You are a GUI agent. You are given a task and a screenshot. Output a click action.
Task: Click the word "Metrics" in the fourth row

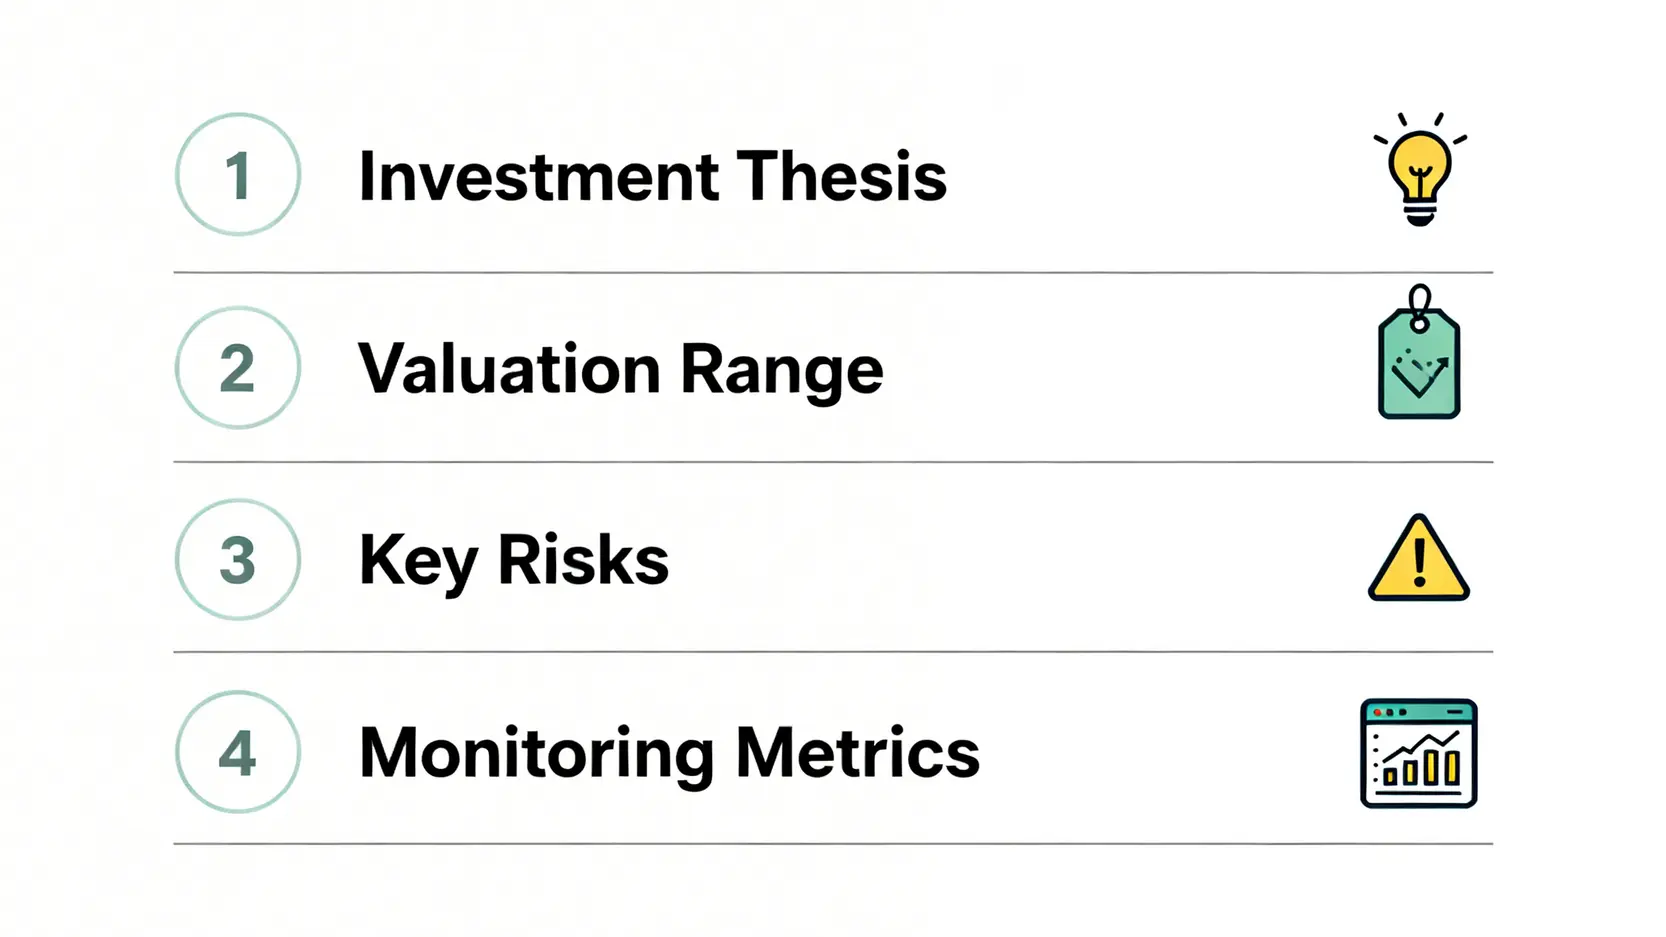[x=857, y=753]
